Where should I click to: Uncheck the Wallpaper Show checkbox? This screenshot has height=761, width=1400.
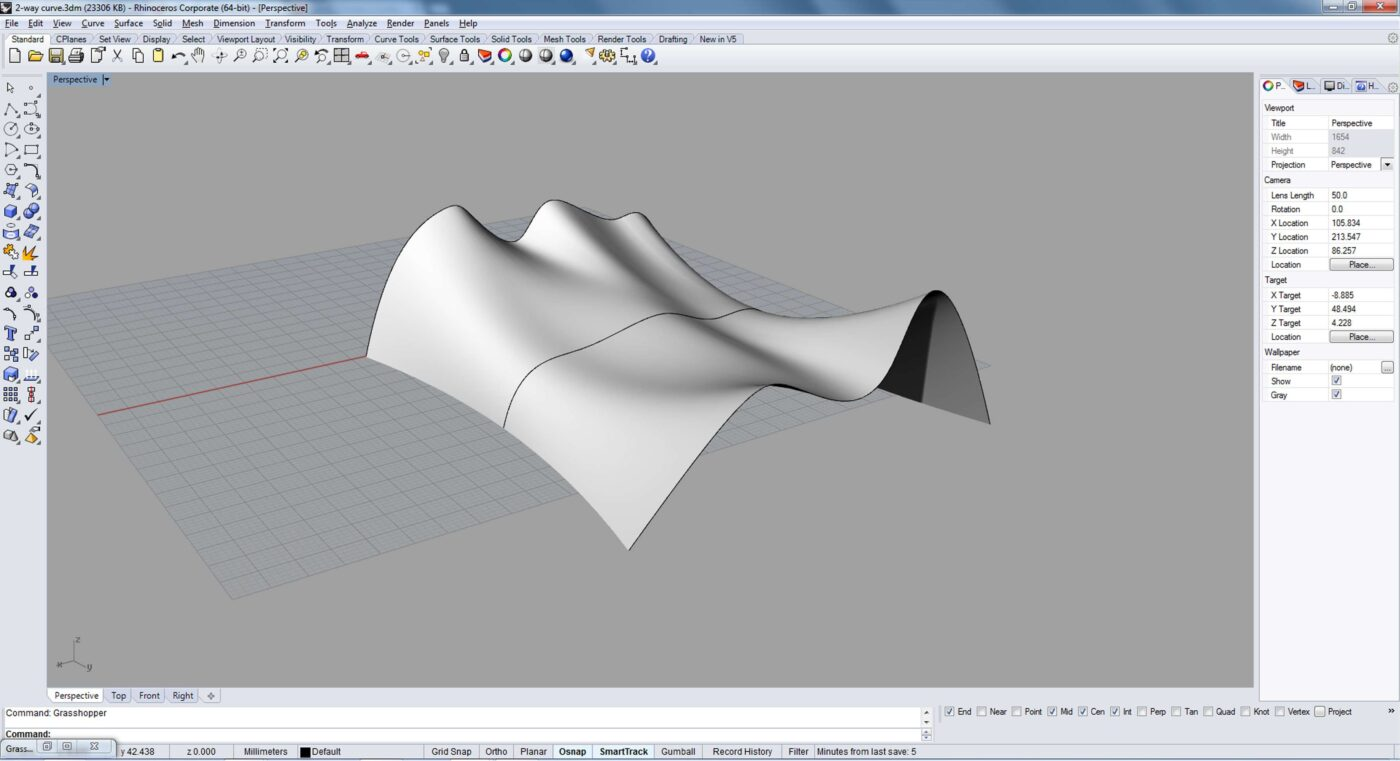(x=1336, y=381)
